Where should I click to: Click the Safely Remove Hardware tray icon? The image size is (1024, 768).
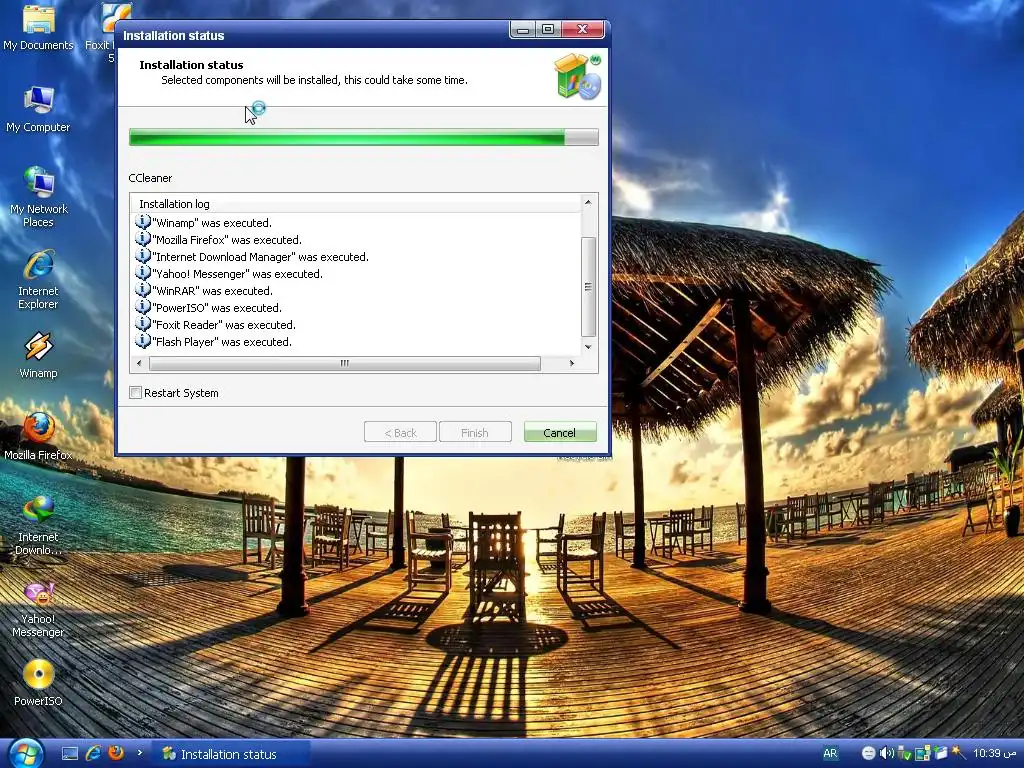[904, 754]
